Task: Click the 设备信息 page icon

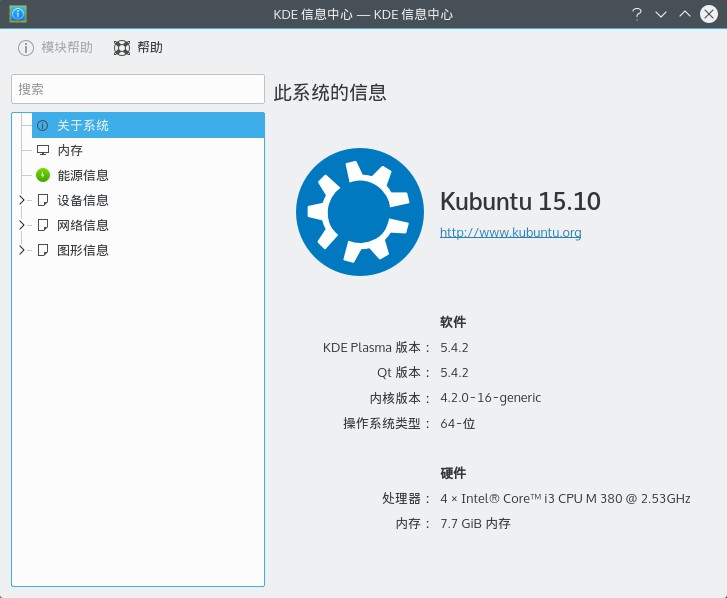Action: point(43,200)
